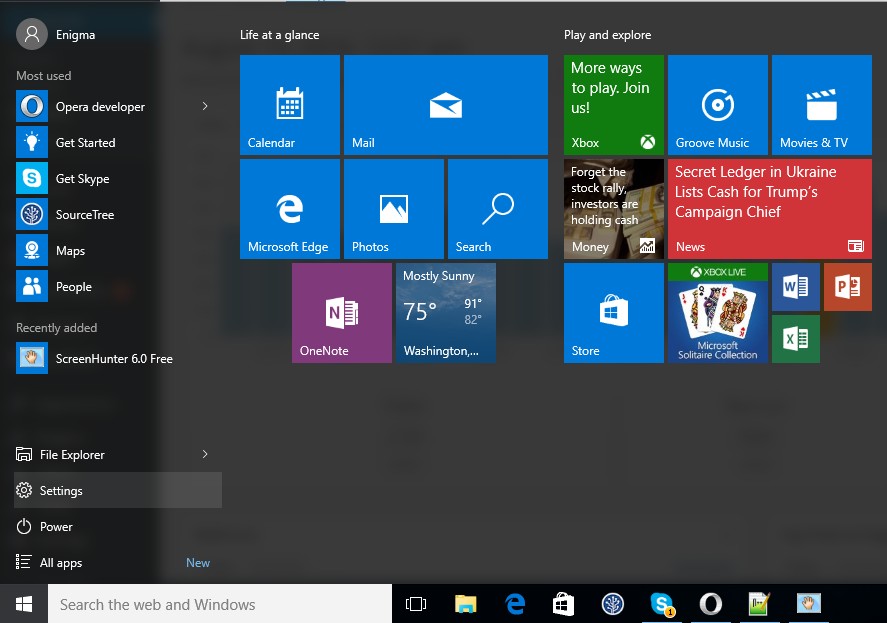Open Skype taskbar icon
This screenshot has height=623, width=887.
(661, 604)
